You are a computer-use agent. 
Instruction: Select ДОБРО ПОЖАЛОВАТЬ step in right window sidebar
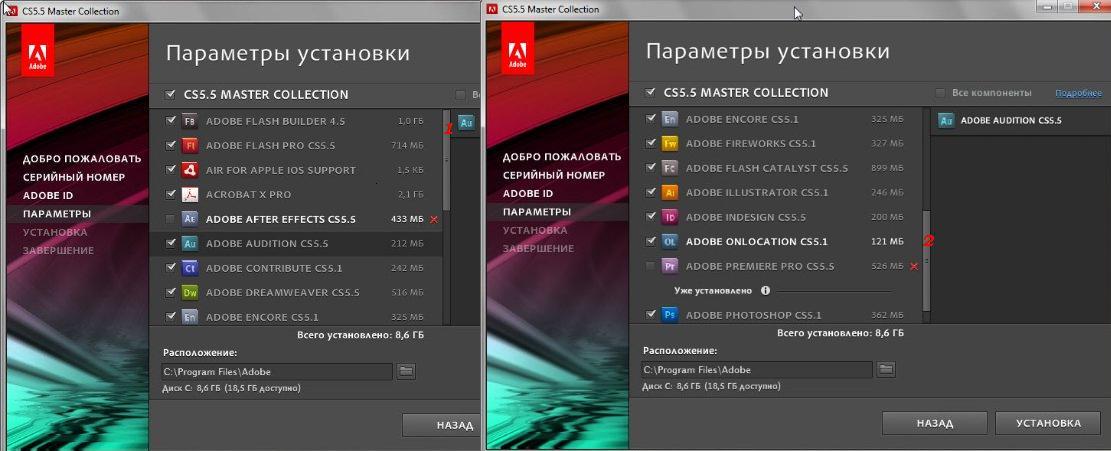pyautogui.click(x=562, y=156)
